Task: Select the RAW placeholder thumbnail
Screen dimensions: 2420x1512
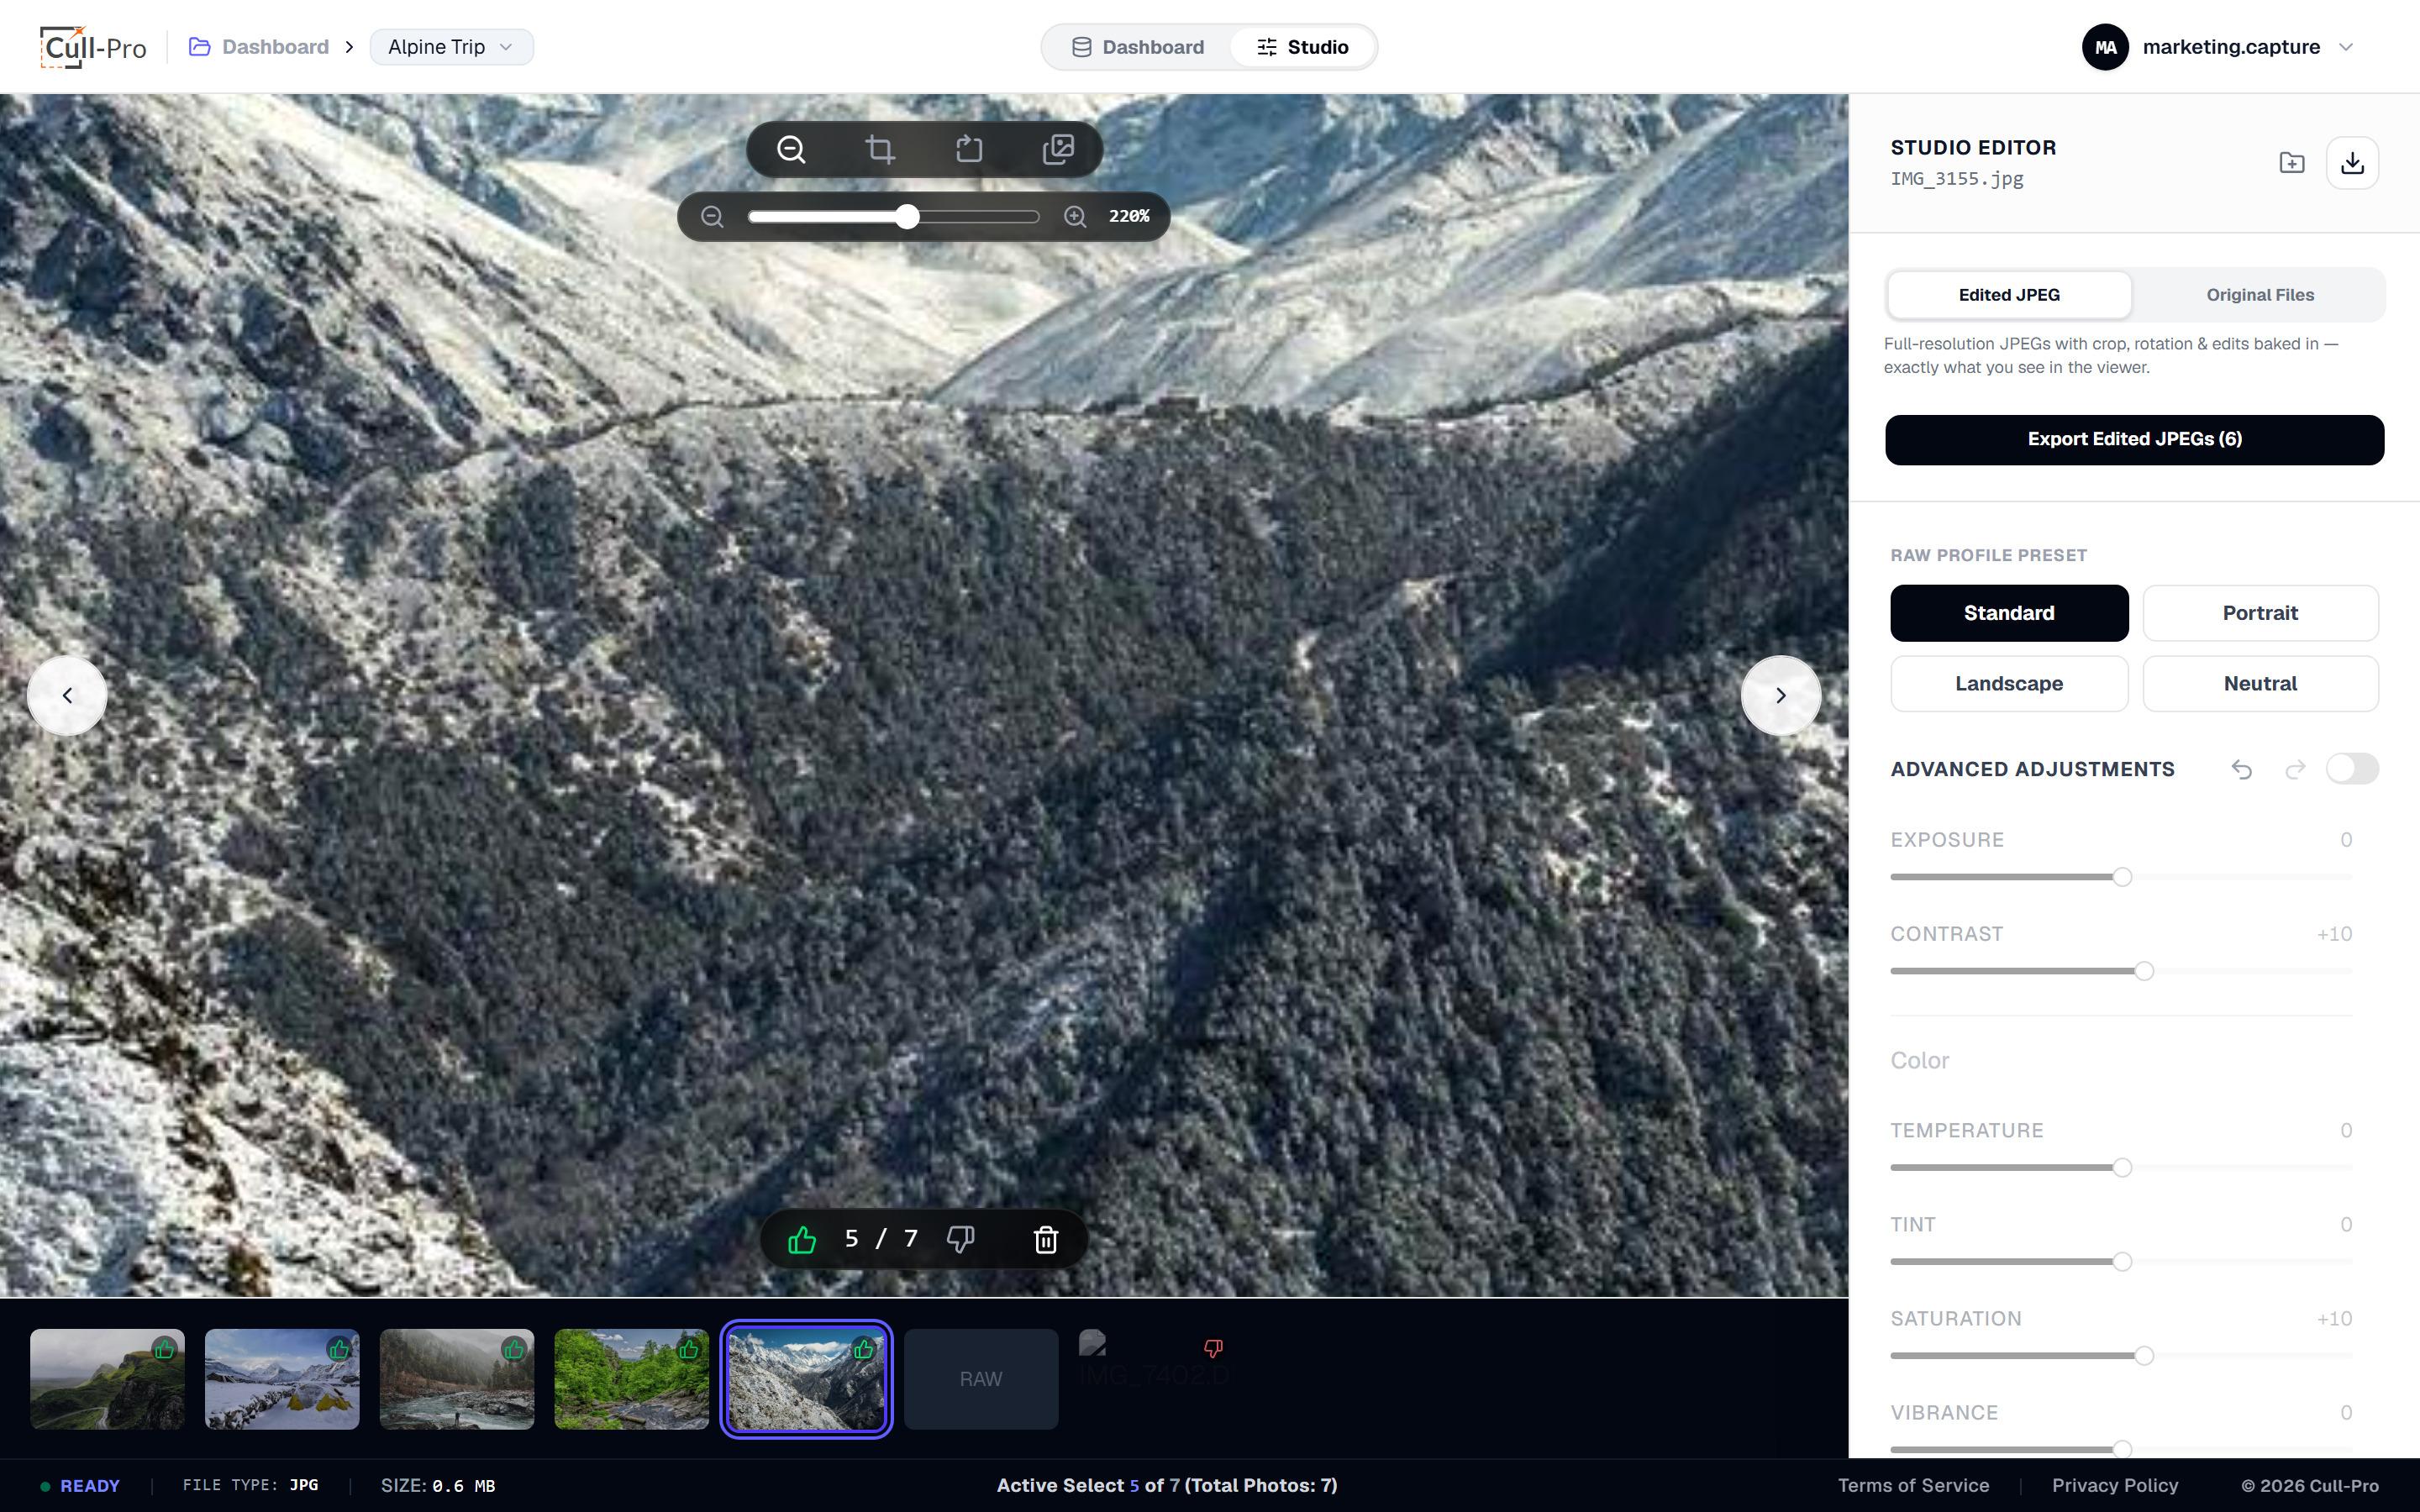Action: coord(980,1379)
